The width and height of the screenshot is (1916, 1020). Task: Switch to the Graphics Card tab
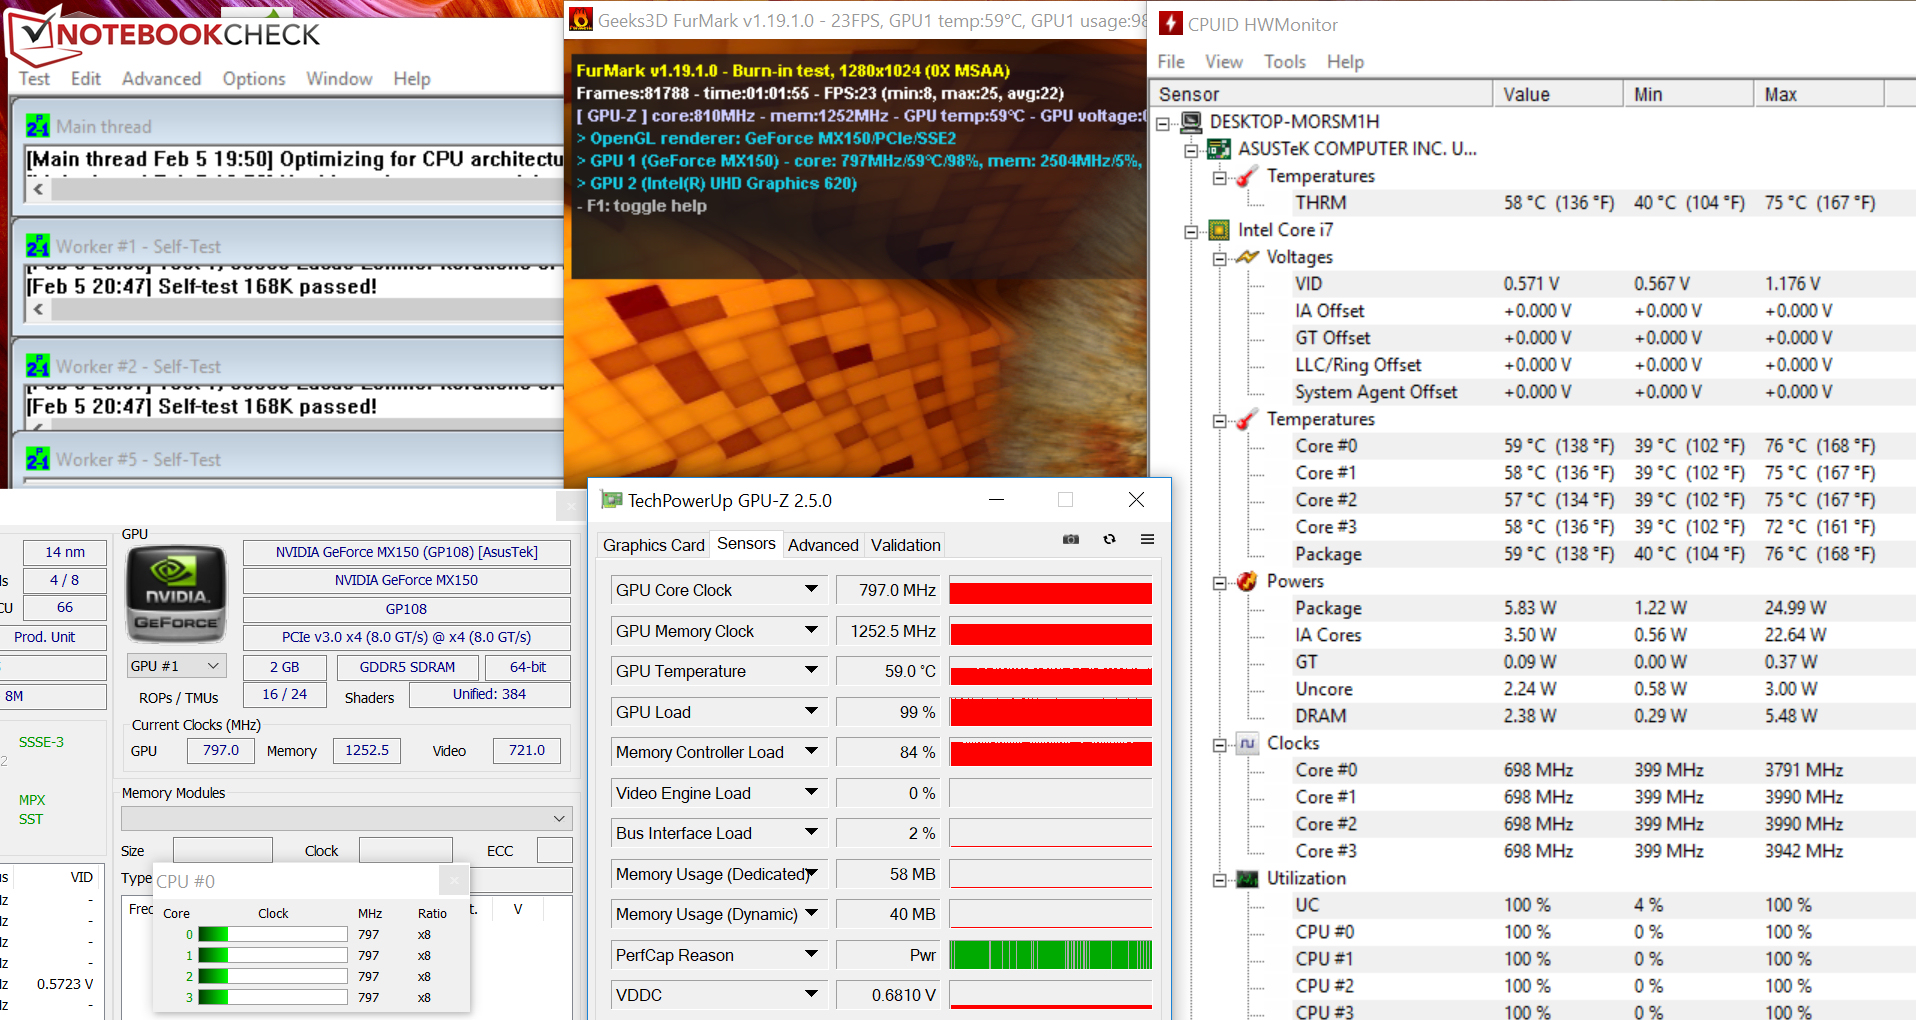pyautogui.click(x=654, y=545)
